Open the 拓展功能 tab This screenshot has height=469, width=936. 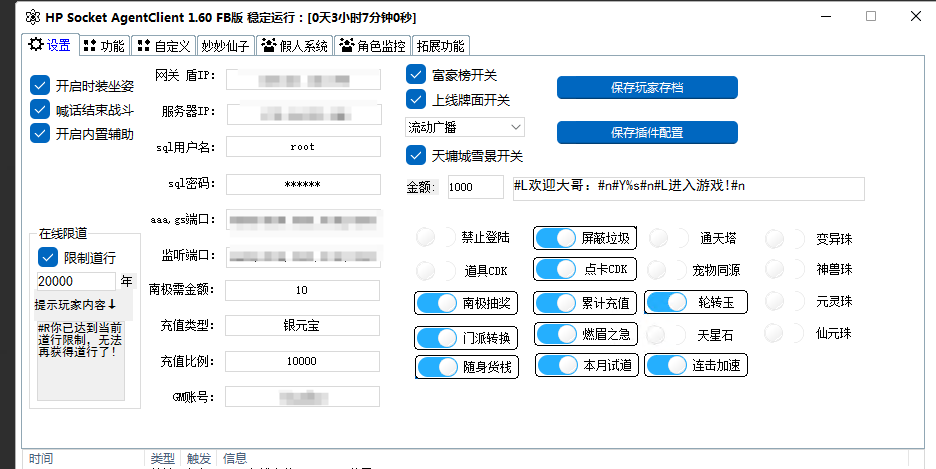441,46
